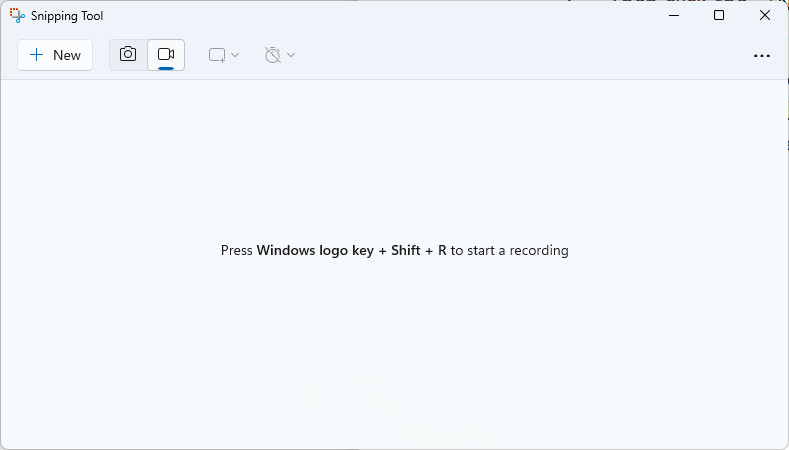Screen dimensions: 789x450
Task: Click the Snipping Tool scissors app icon
Action: click(x=17, y=16)
